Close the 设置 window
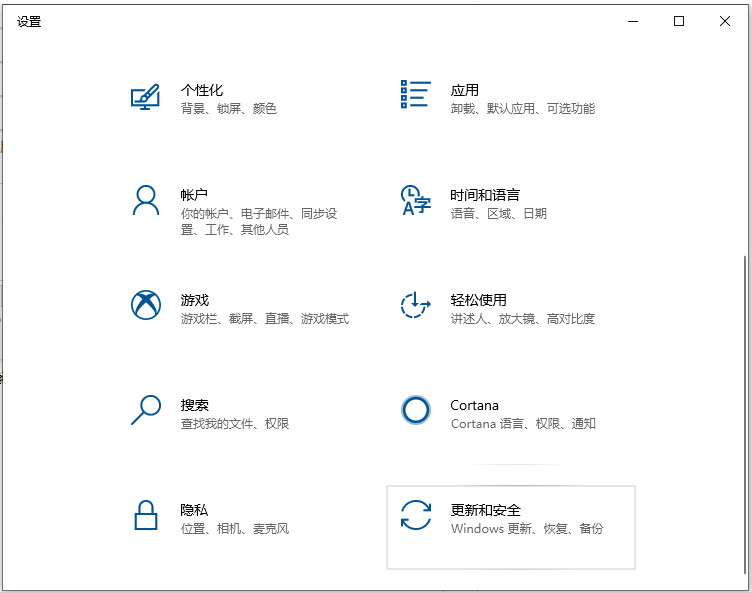The width and height of the screenshot is (752, 593). click(725, 21)
